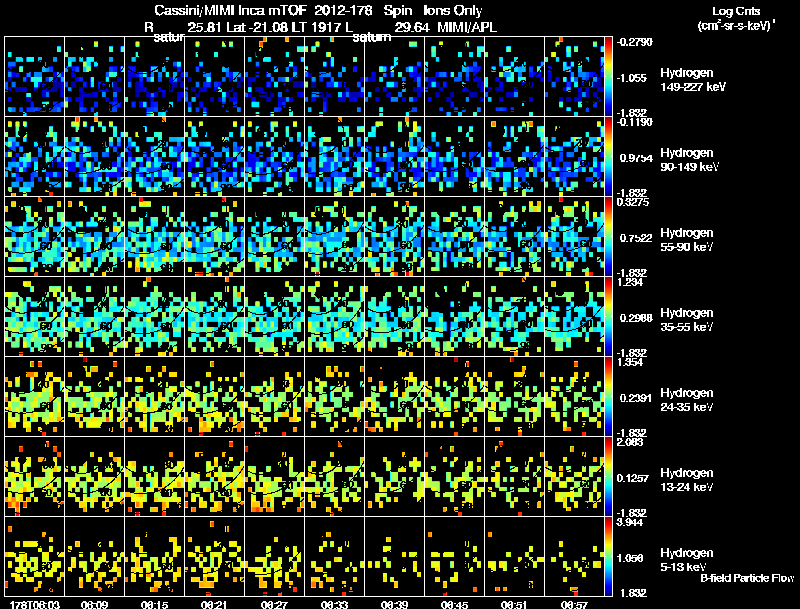Select the 55-90 keV panel at 06:57
Viewport: 800px width, 609px height.
(574, 237)
